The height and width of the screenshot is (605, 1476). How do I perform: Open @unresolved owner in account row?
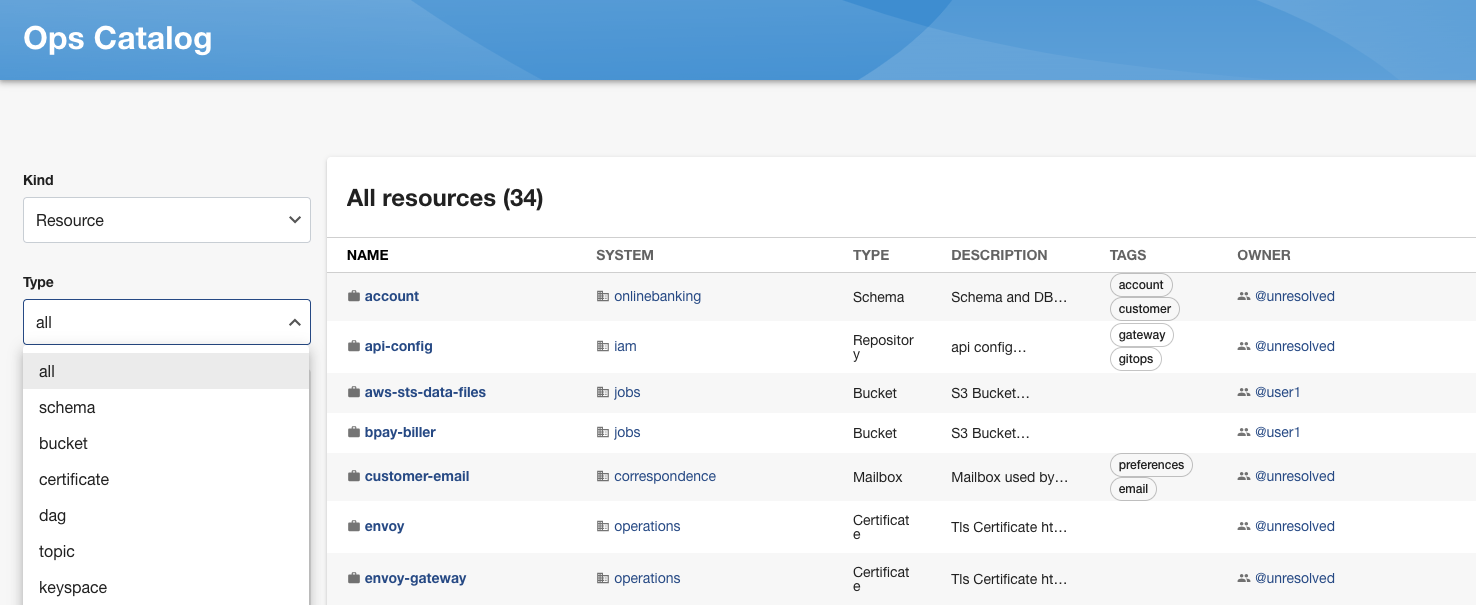(x=1295, y=296)
